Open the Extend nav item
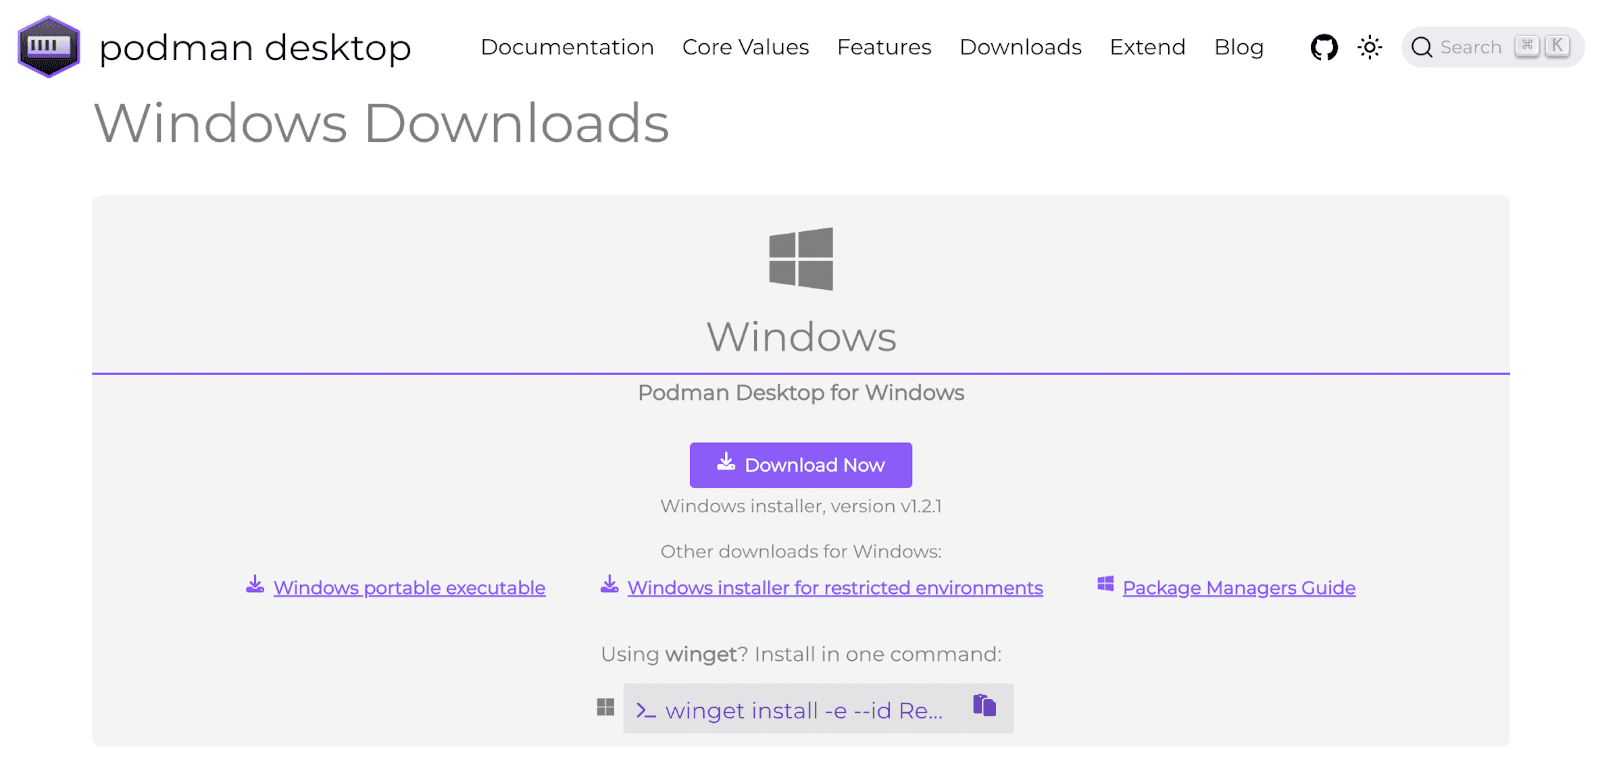Viewport: 1600px width, 774px height. coord(1147,47)
